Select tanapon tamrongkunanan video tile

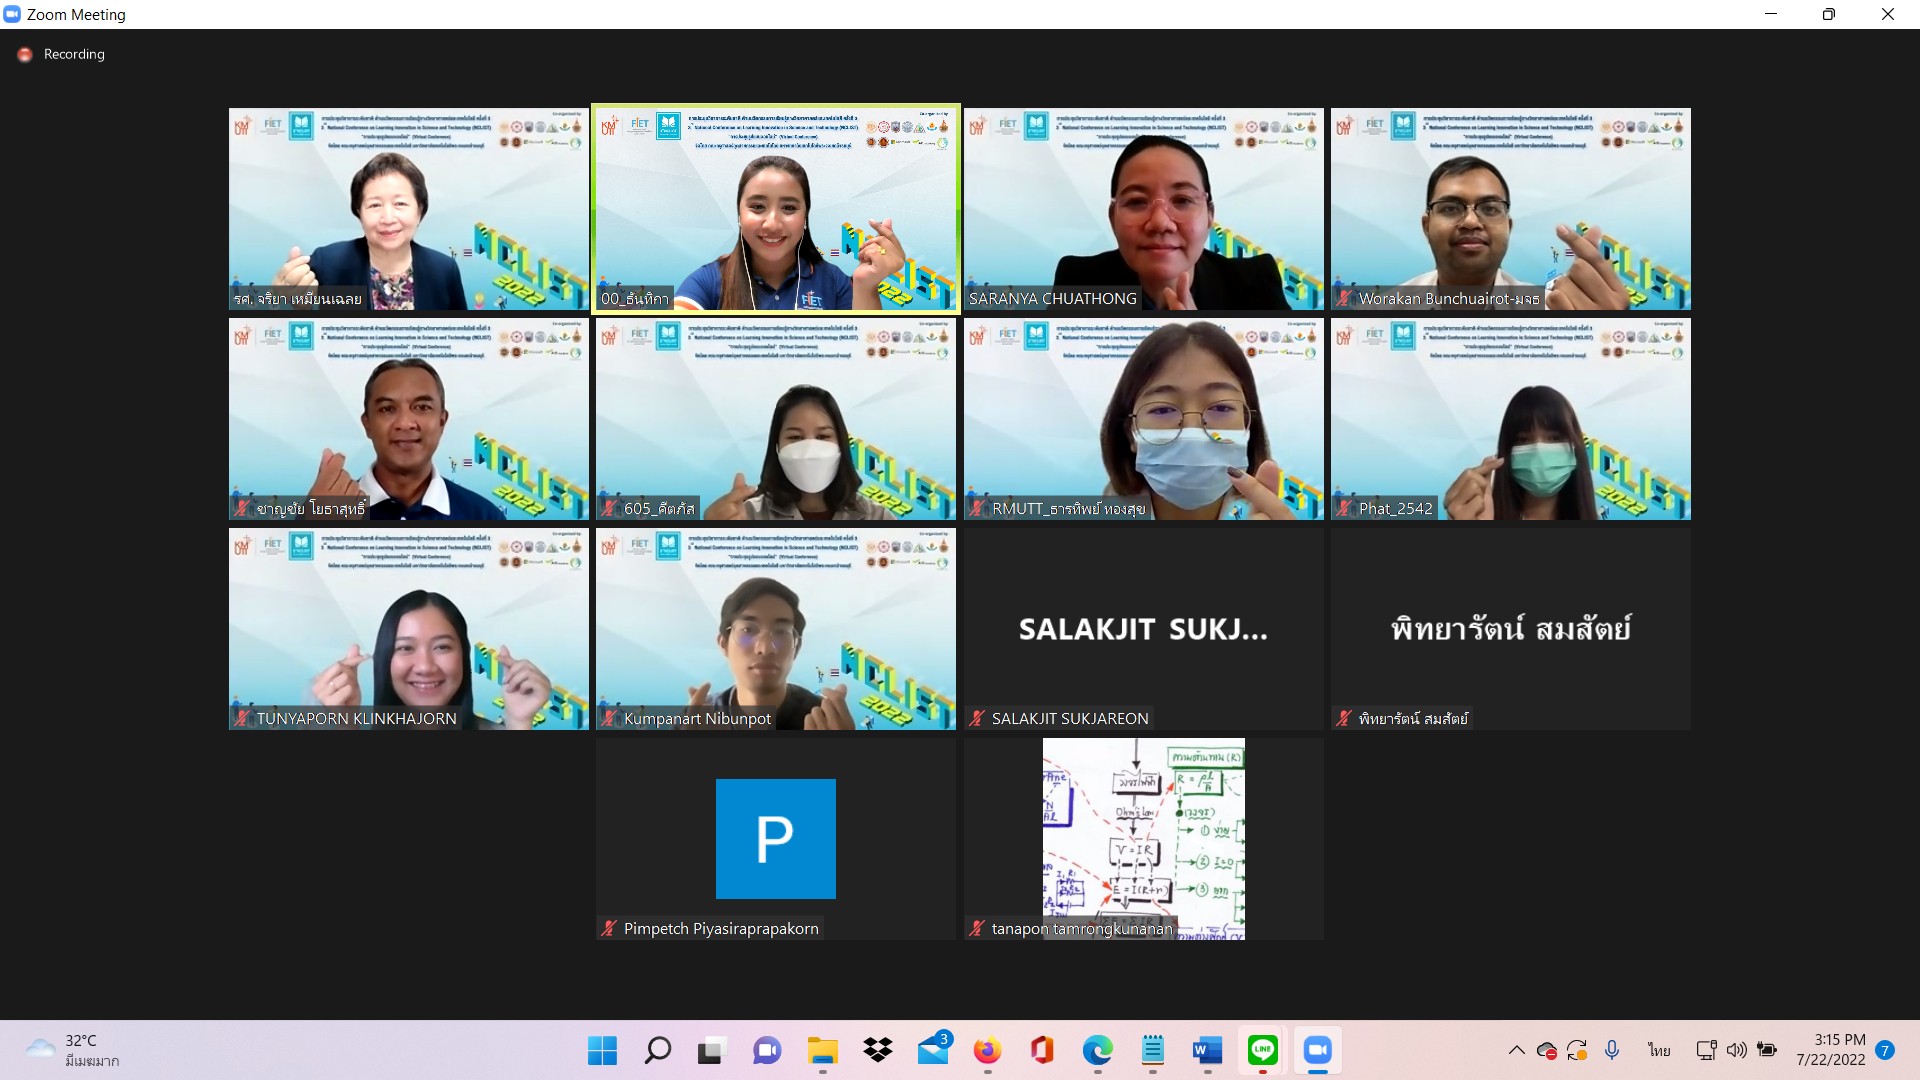[x=1143, y=838]
